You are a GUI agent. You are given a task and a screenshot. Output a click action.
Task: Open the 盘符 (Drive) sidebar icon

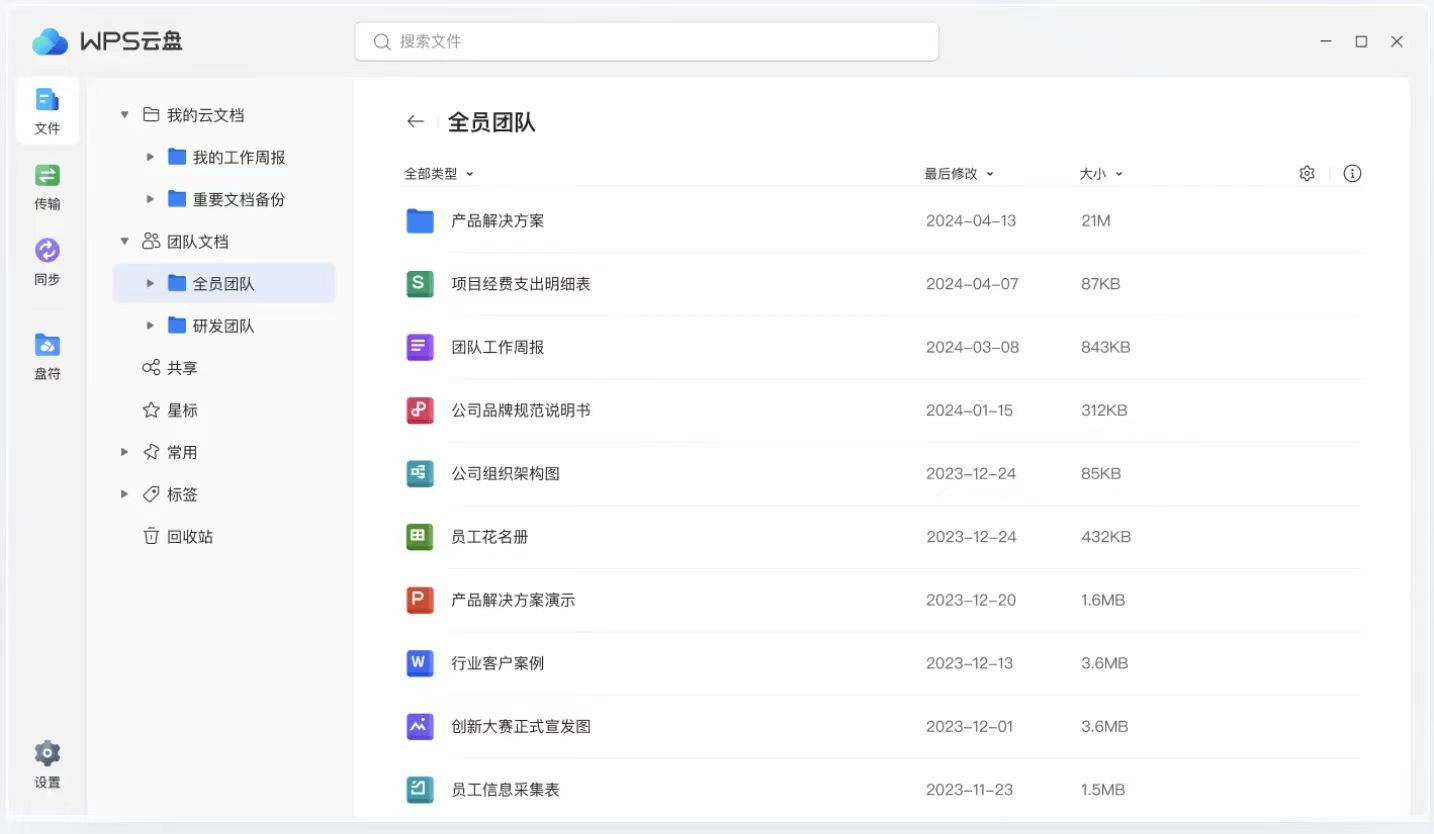coord(47,356)
